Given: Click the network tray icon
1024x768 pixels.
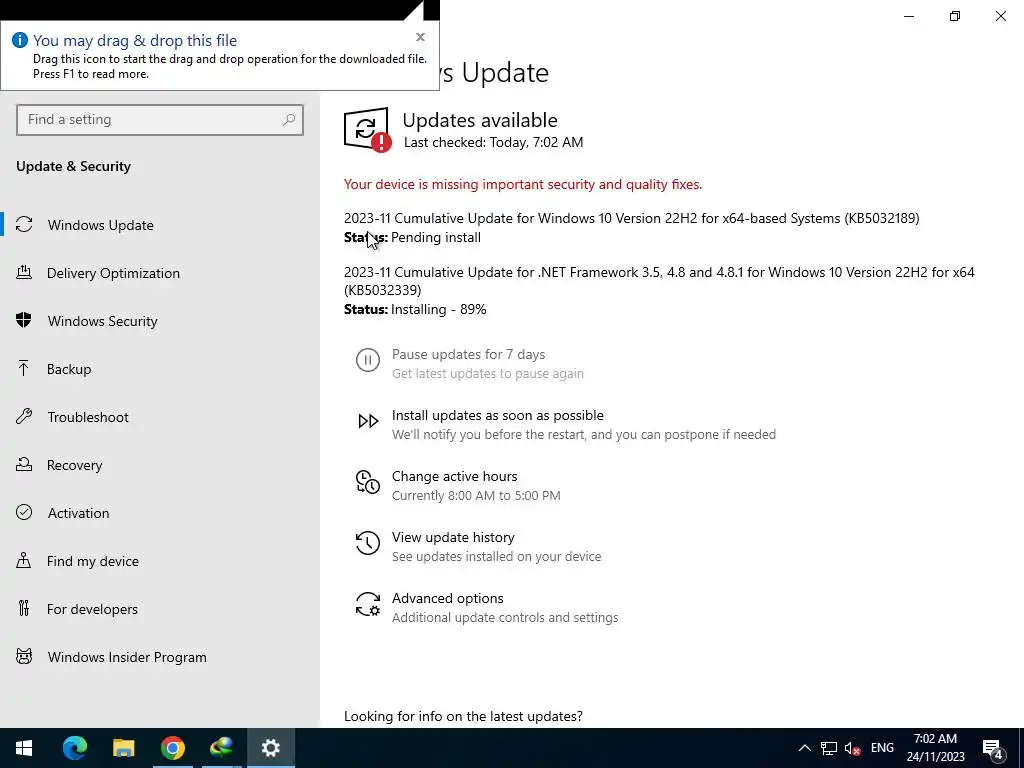Looking at the screenshot, I should tap(829, 748).
